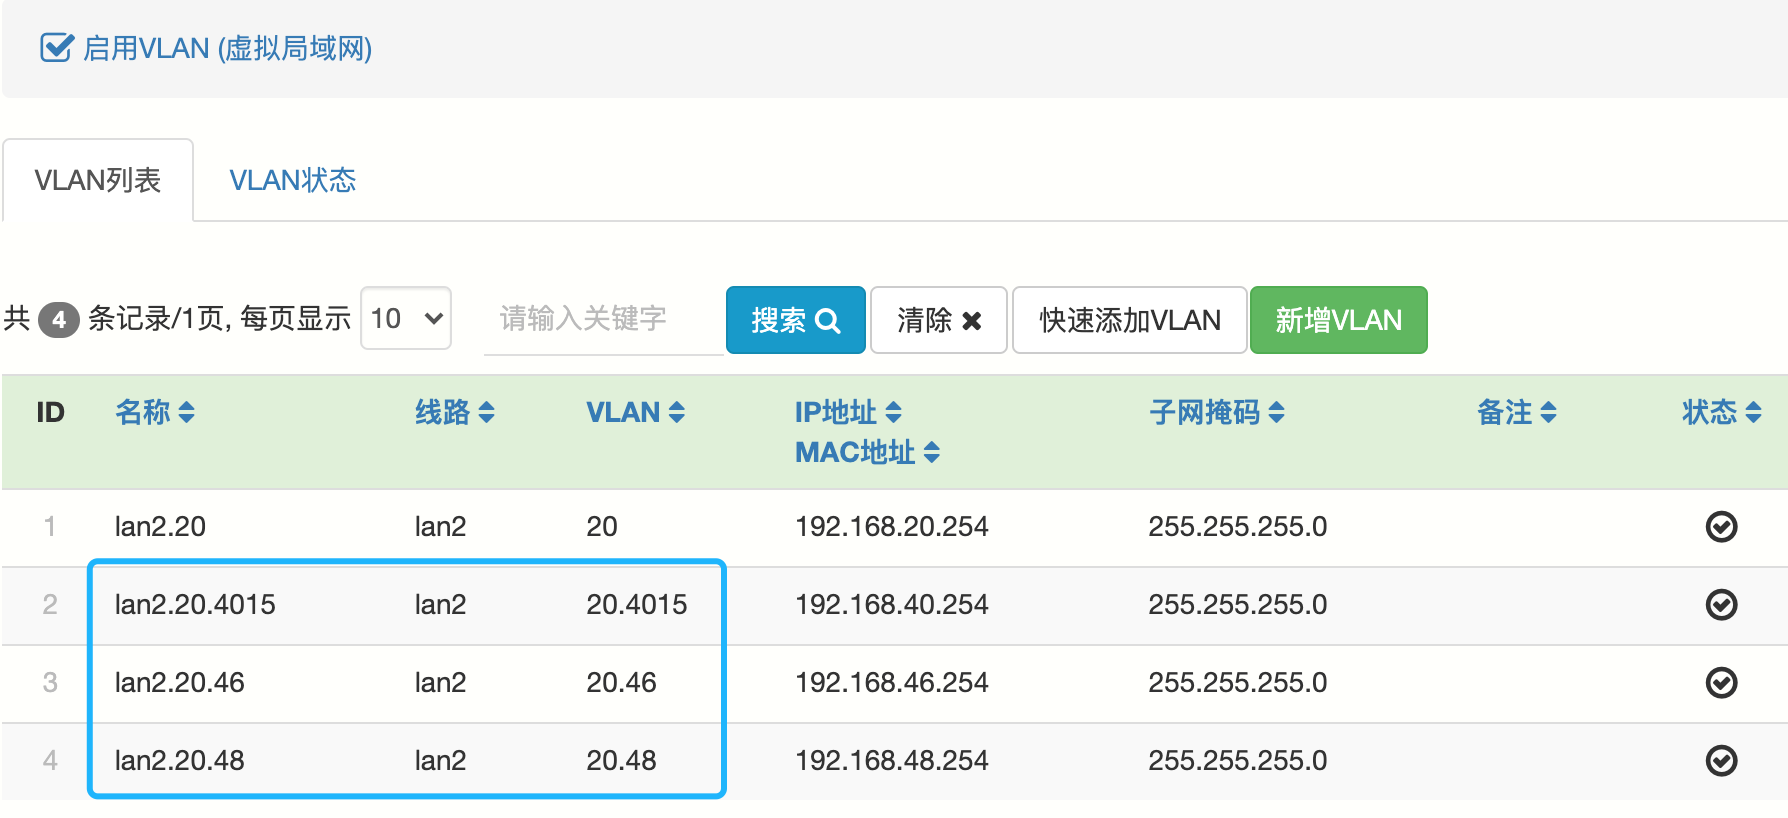Toggle status check for lan2.20 row
The image size is (1788, 818).
tap(1720, 527)
